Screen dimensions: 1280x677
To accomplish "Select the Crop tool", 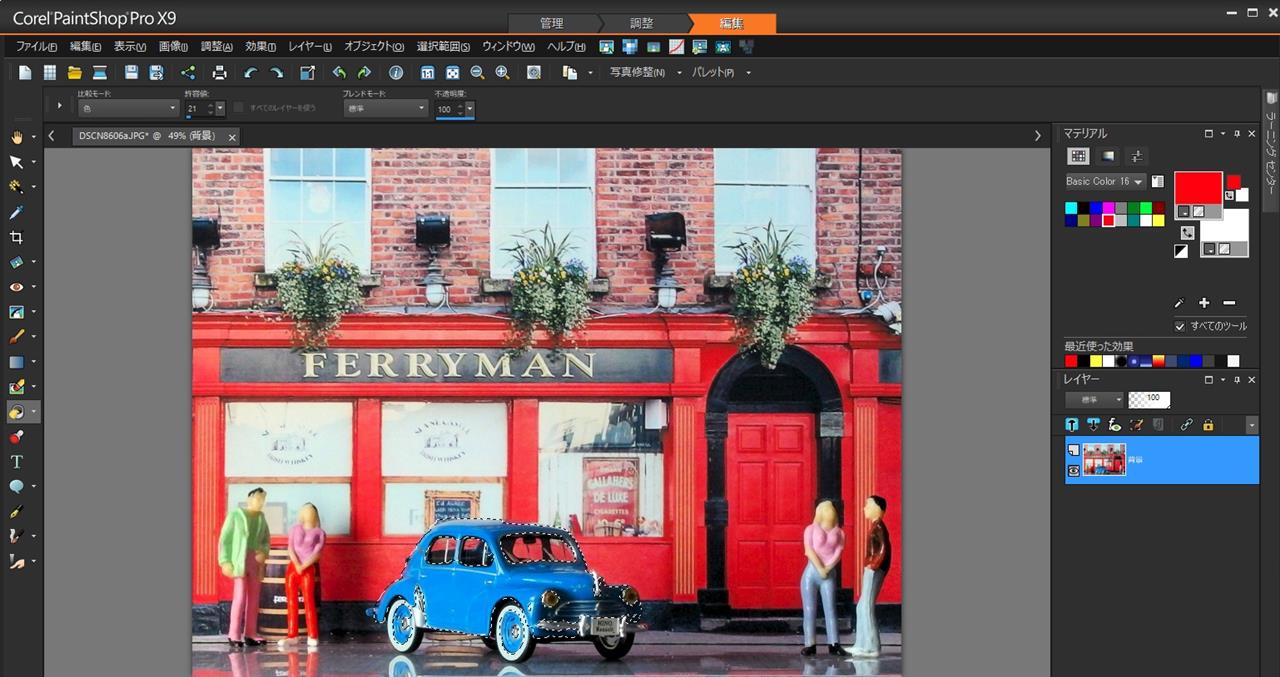I will (x=17, y=237).
